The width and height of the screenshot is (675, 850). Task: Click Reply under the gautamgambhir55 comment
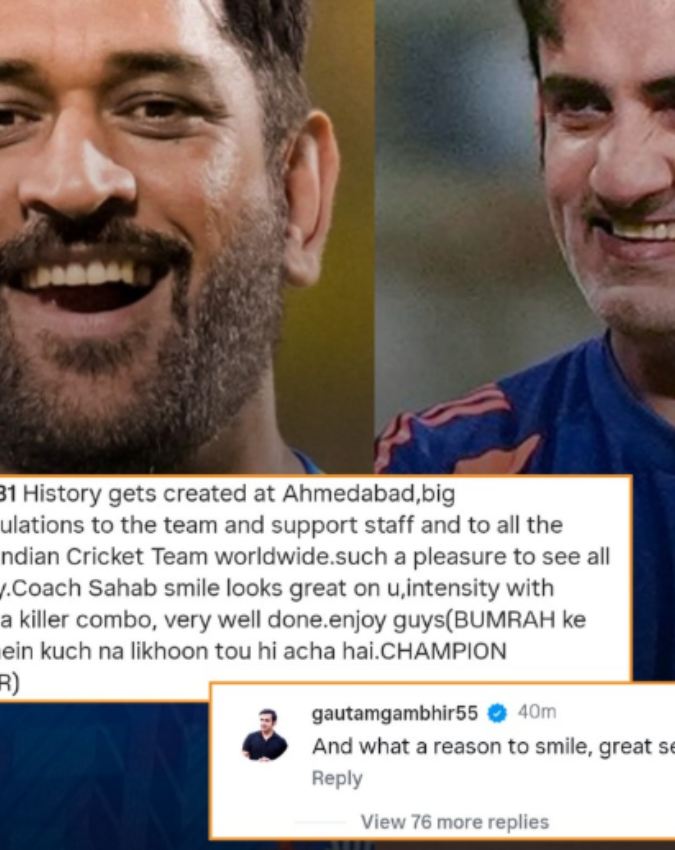coord(337,778)
